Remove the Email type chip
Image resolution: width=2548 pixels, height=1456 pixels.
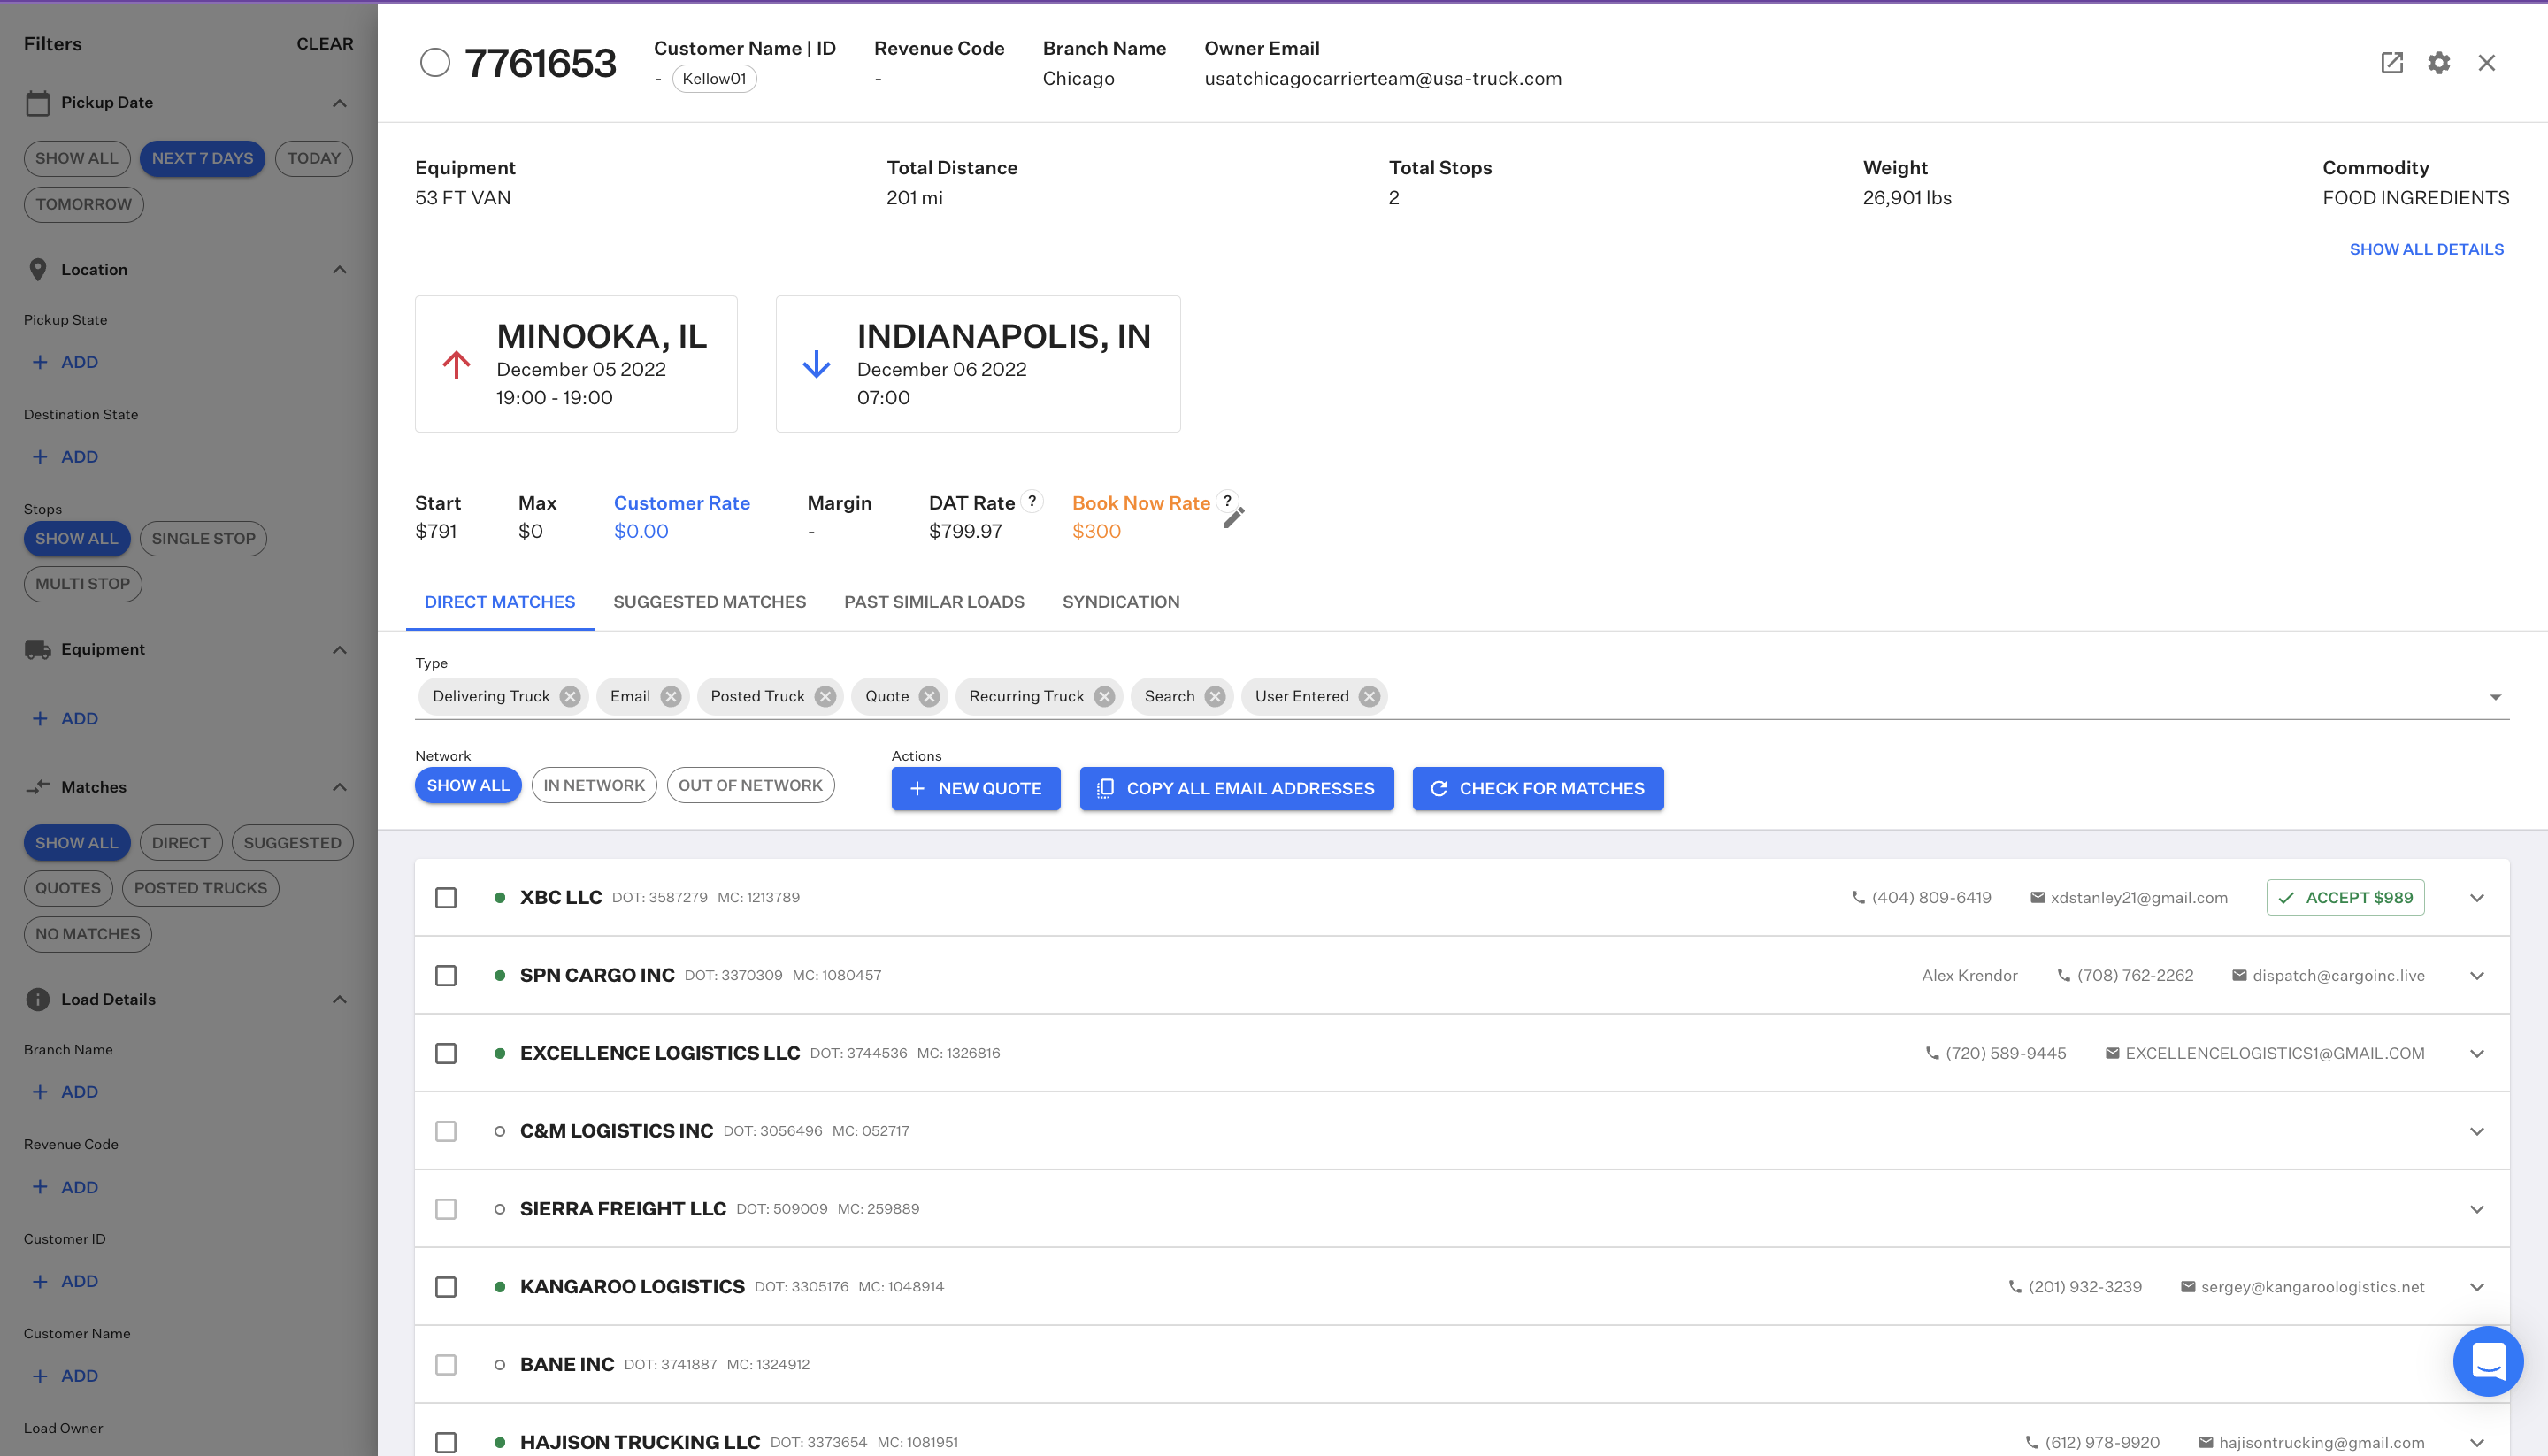point(671,696)
